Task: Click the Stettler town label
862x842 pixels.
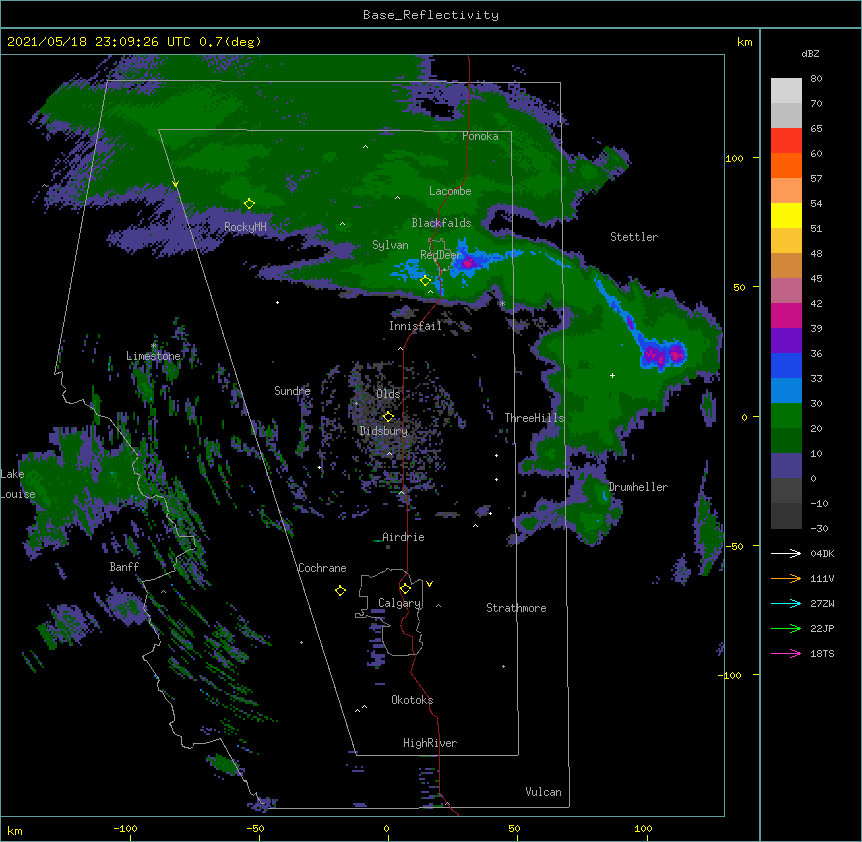Action: pyautogui.click(x=634, y=237)
